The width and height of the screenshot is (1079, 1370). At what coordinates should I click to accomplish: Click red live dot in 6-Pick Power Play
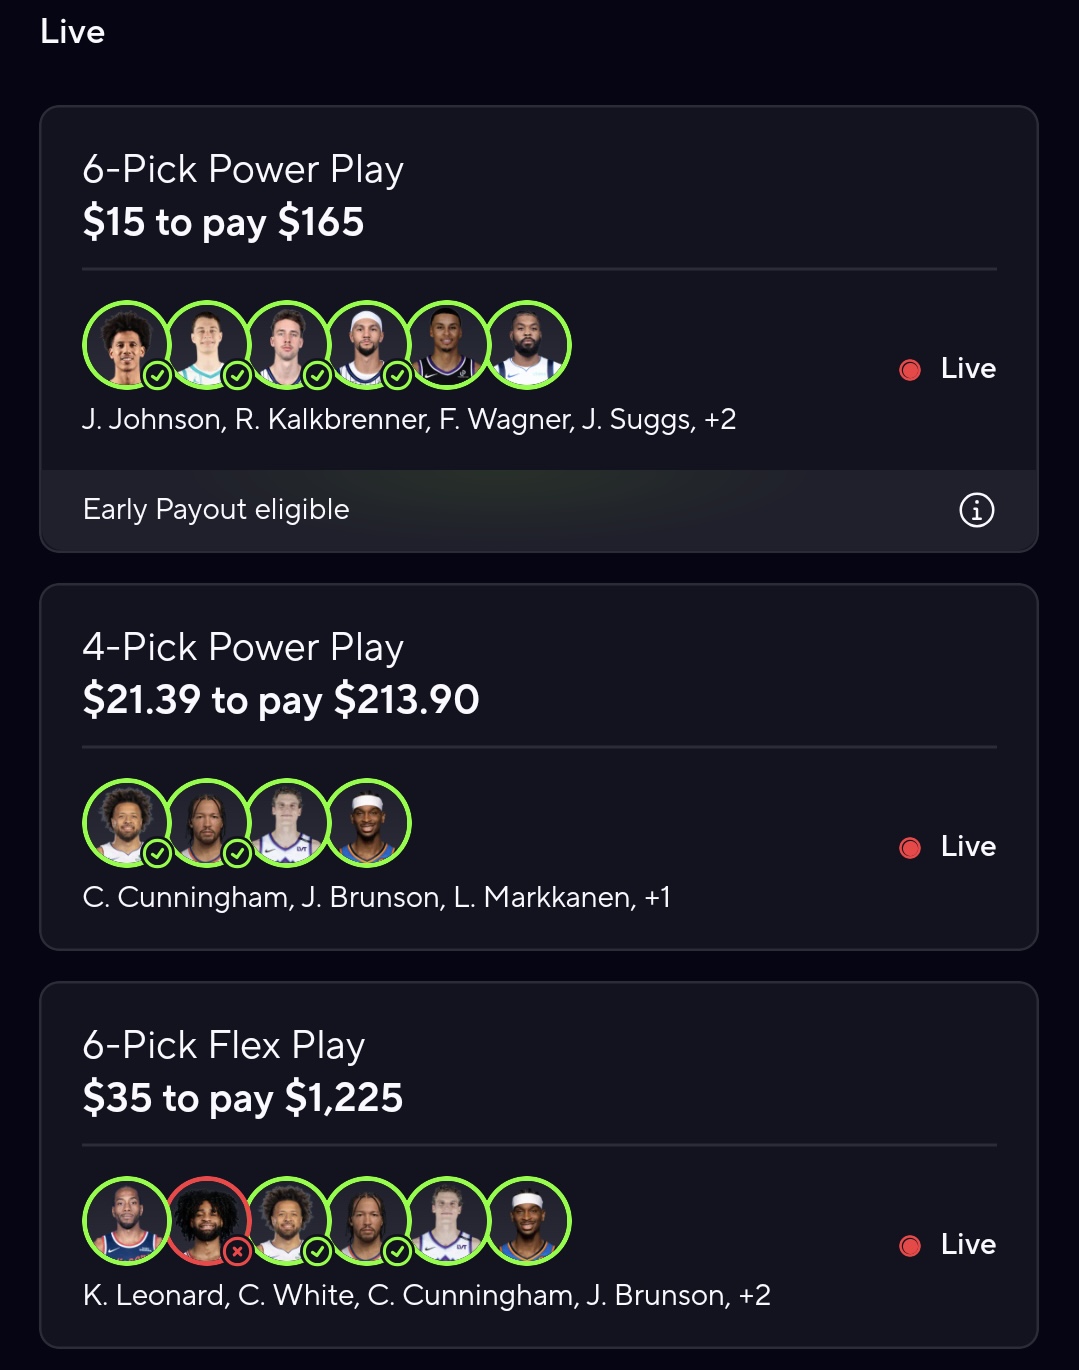tap(910, 370)
